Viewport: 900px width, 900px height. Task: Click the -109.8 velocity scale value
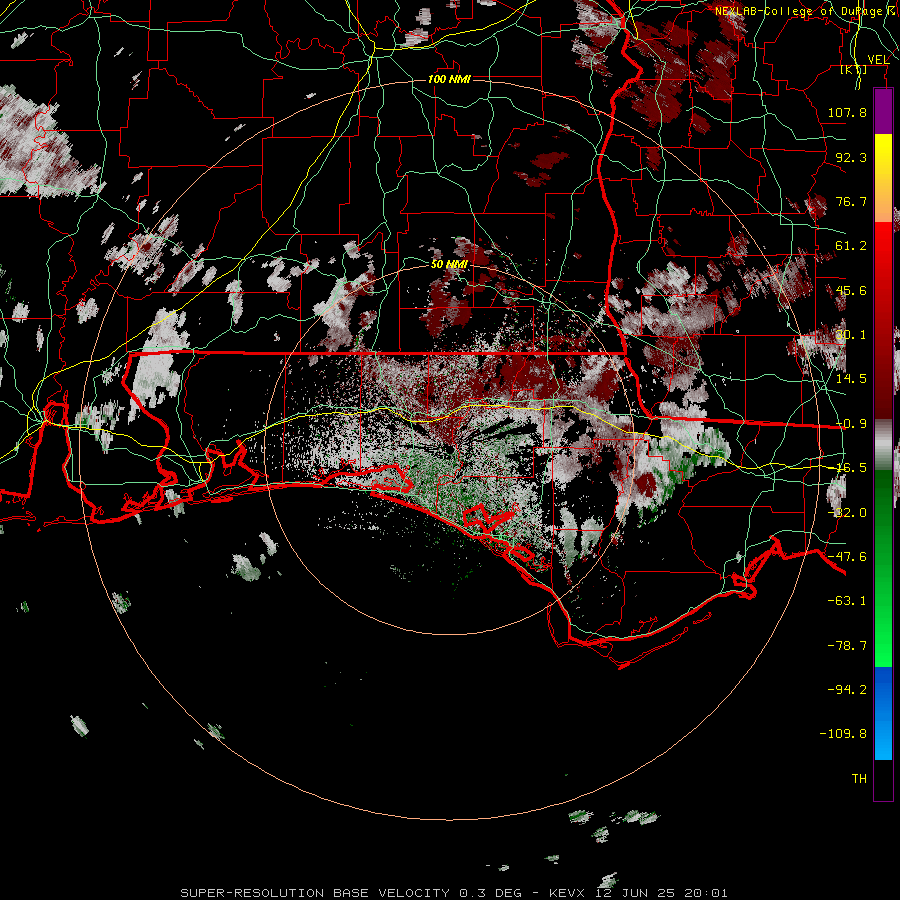(x=843, y=734)
